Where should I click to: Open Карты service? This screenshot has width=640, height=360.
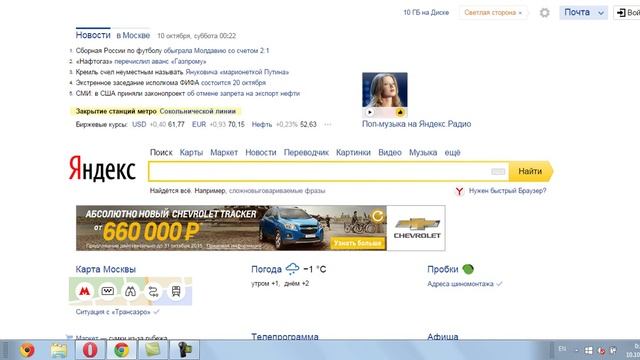191,153
